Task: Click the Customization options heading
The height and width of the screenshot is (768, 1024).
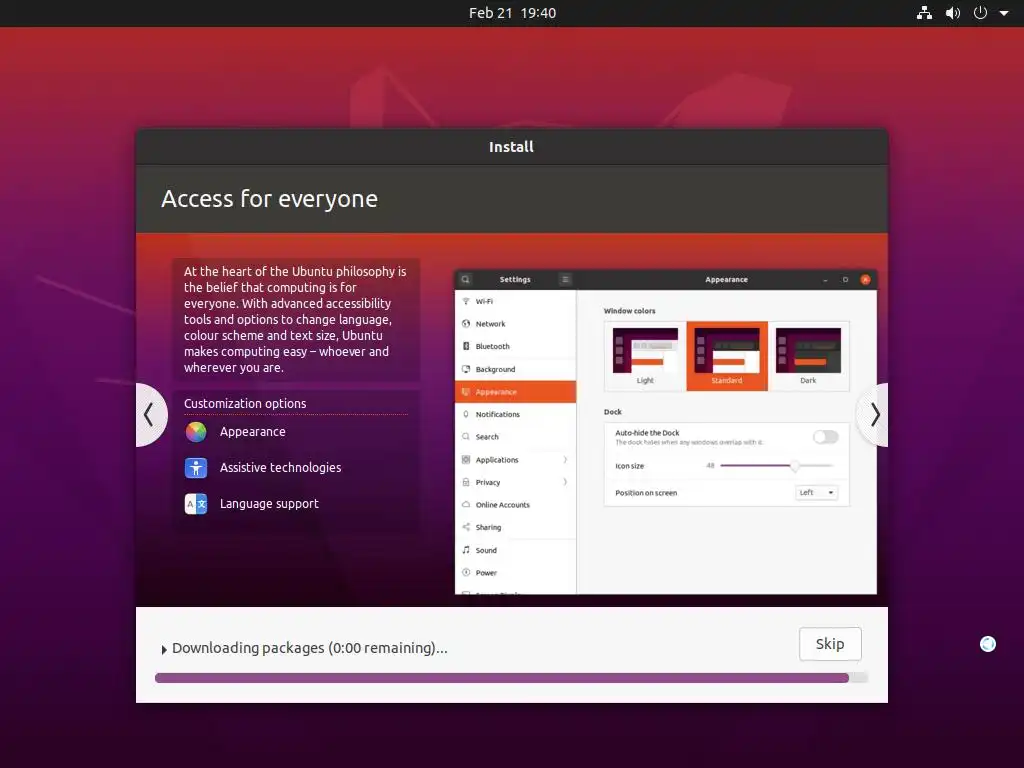Action: point(245,404)
